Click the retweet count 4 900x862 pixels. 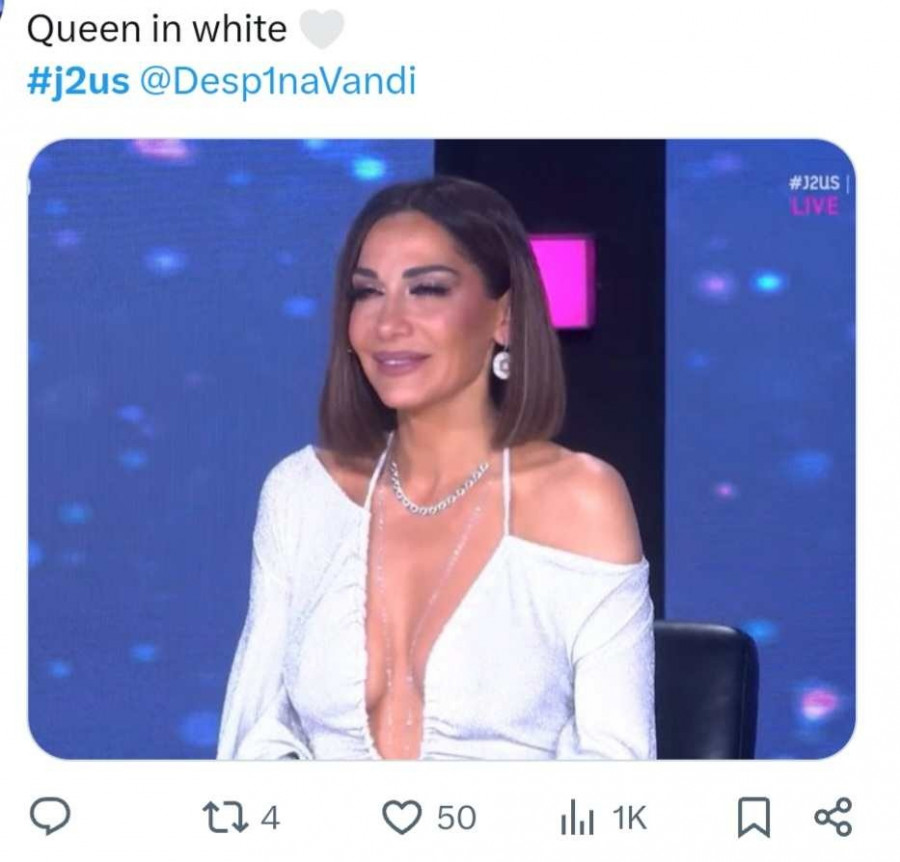pyautogui.click(x=270, y=818)
